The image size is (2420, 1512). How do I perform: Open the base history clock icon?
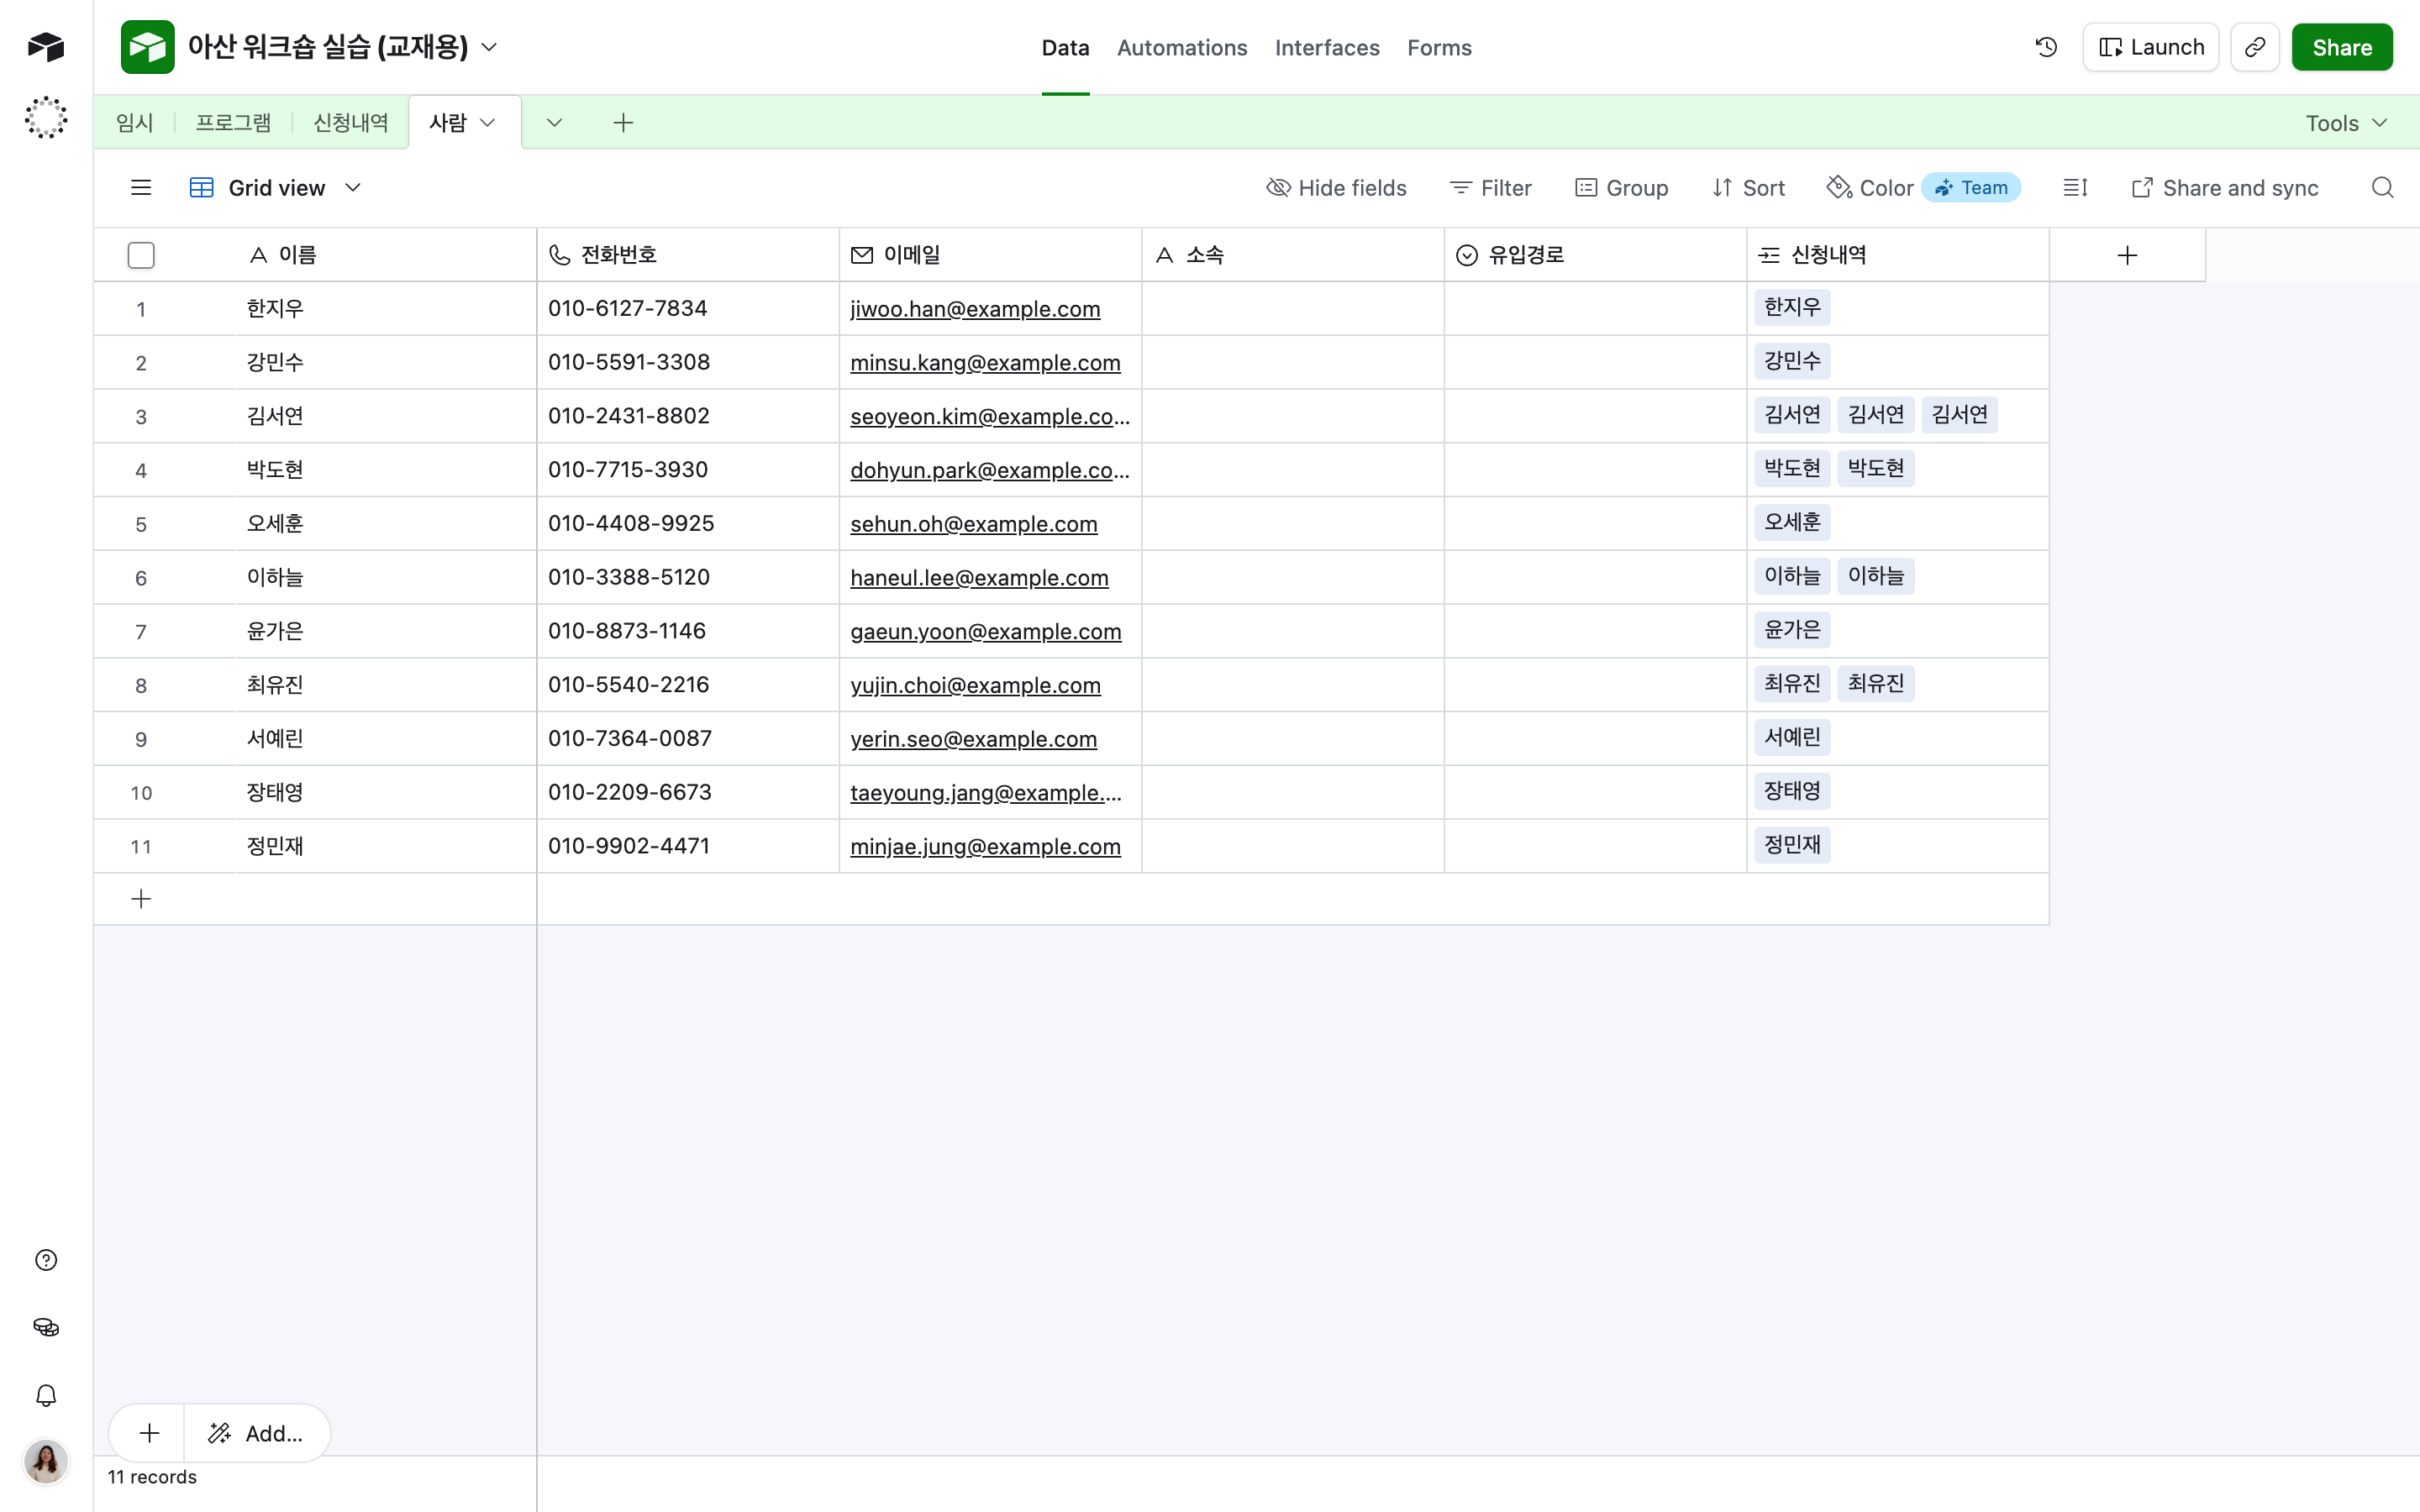[x=2046, y=47]
